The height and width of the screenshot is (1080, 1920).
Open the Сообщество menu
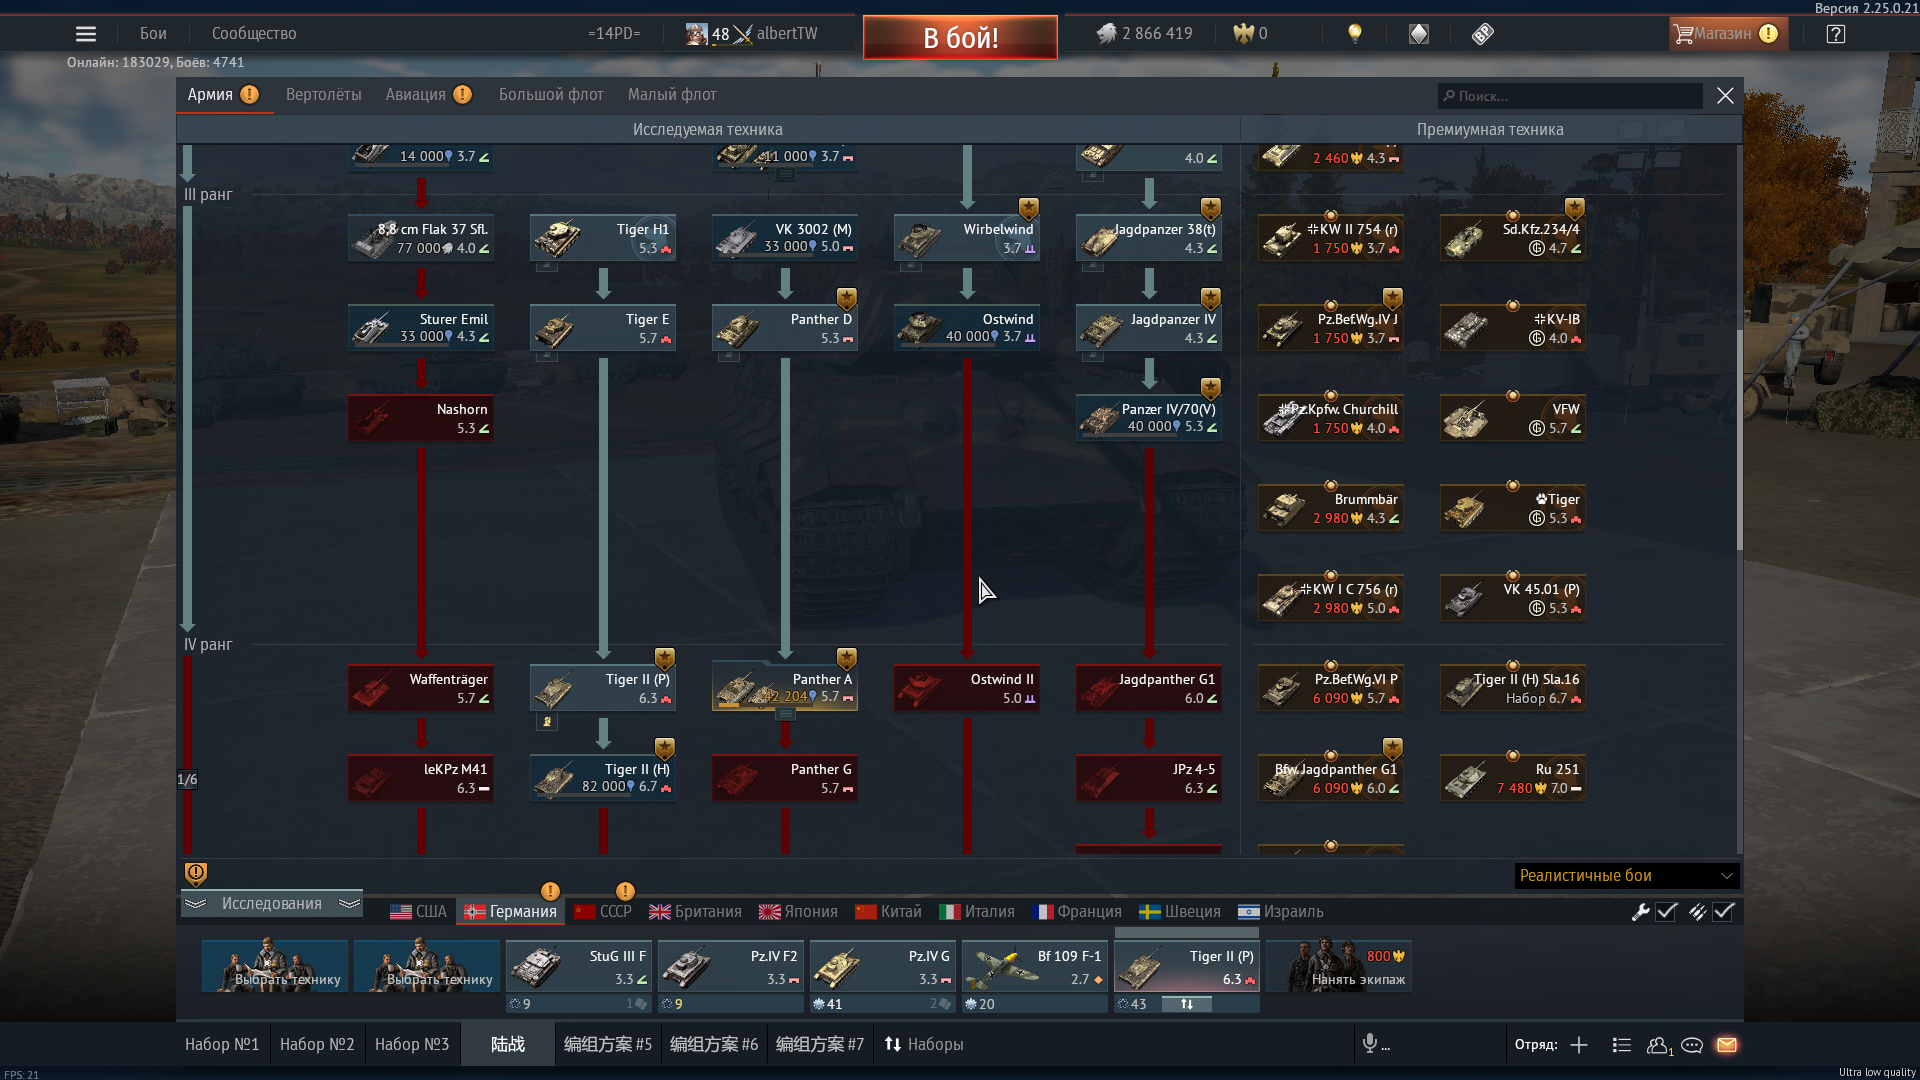click(254, 34)
